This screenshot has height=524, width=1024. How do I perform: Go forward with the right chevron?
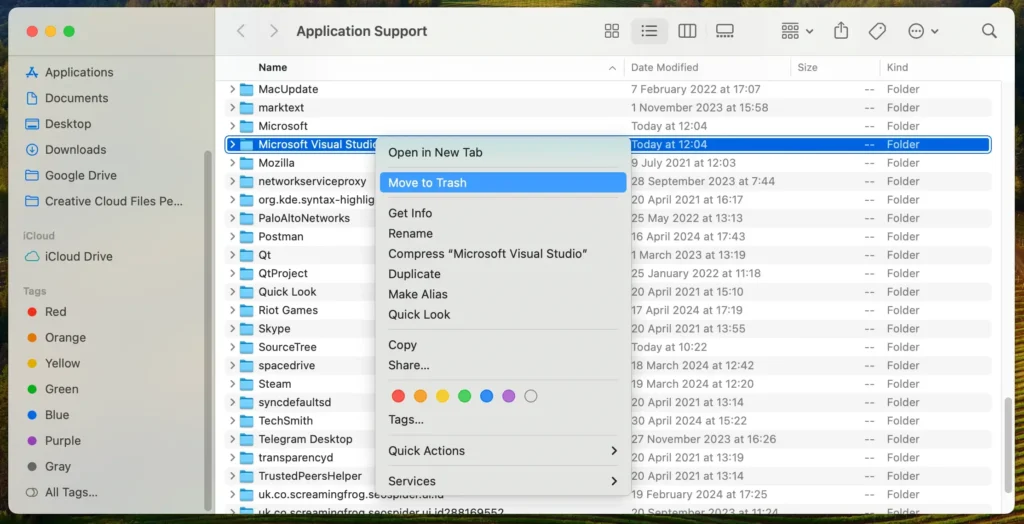pos(274,31)
